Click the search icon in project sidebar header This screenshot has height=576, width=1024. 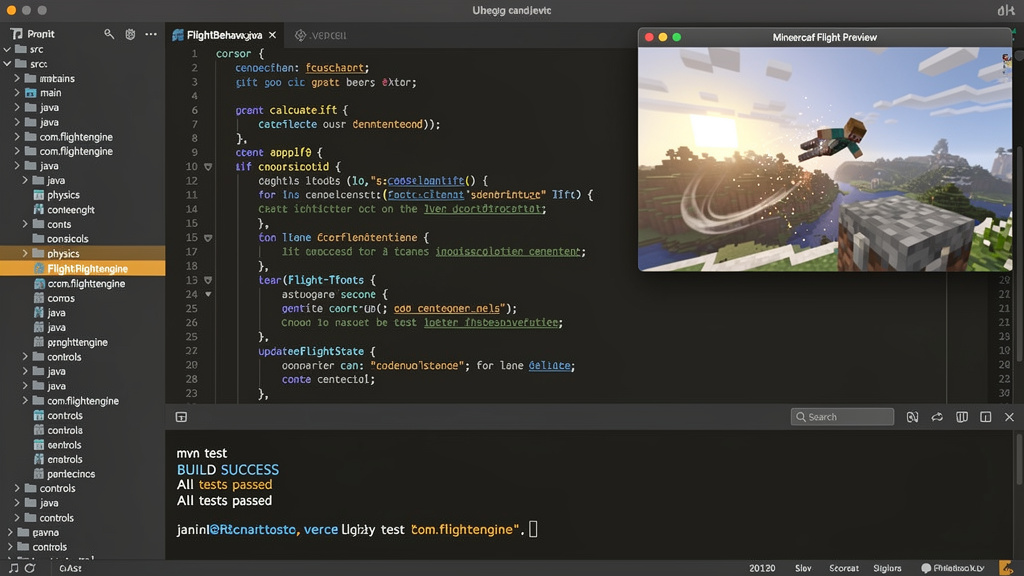[x=109, y=34]
